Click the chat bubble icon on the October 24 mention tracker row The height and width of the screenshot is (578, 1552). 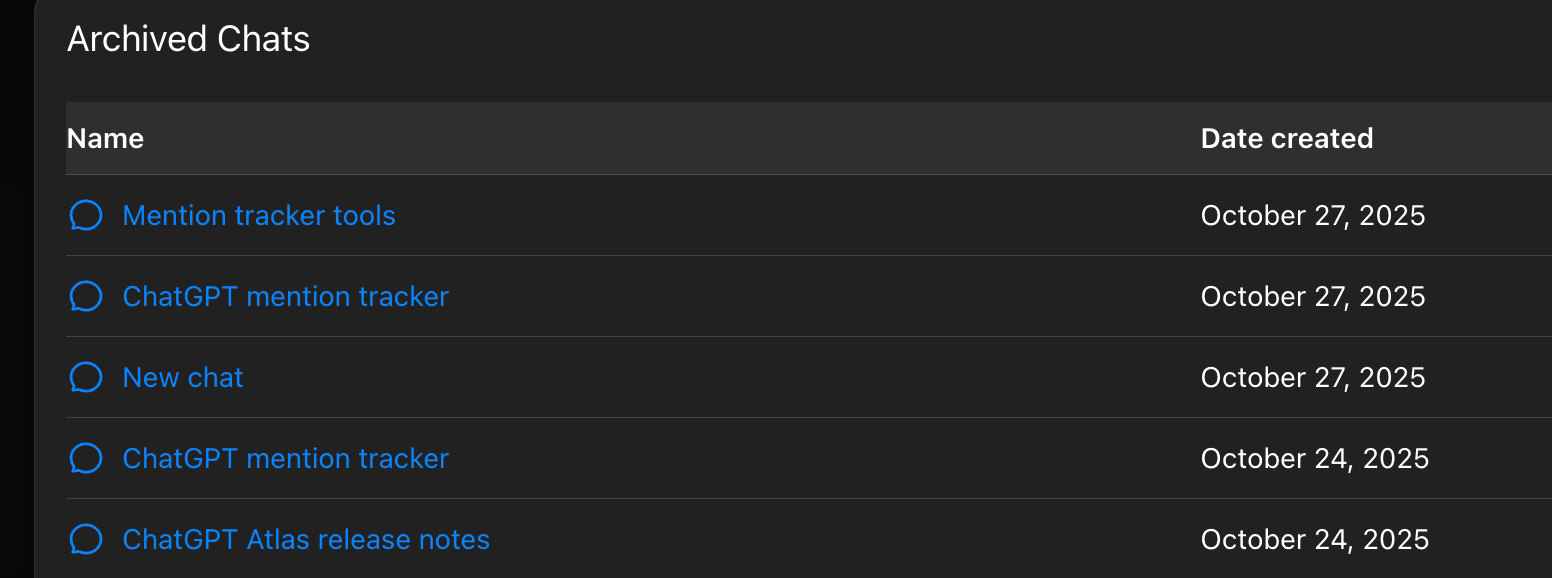tap(86, 458)
